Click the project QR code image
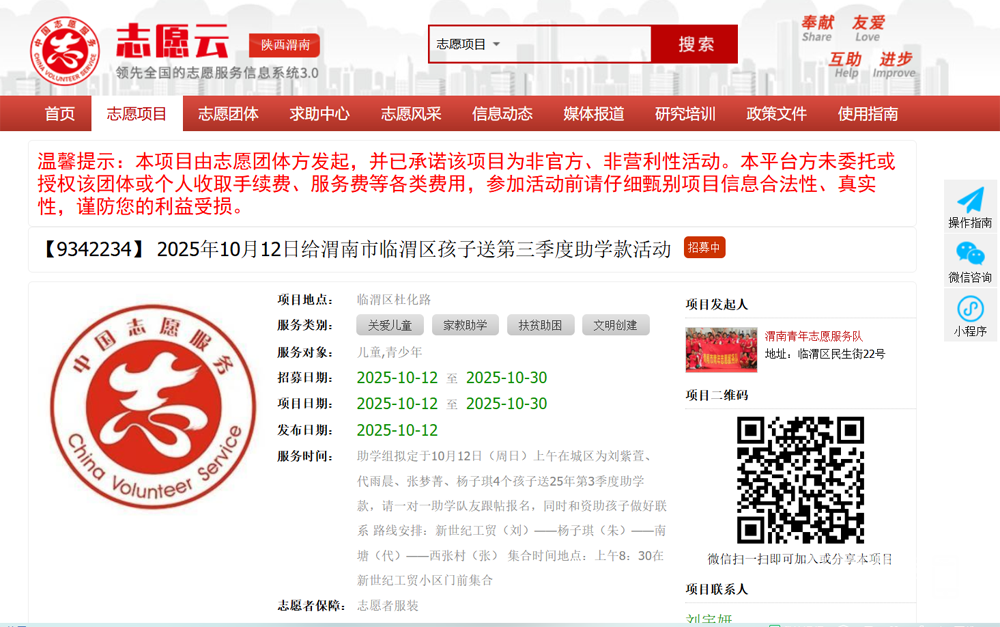Image resolution: width=1000 pixels, height=627 pixels. click(x=800, y=480)
